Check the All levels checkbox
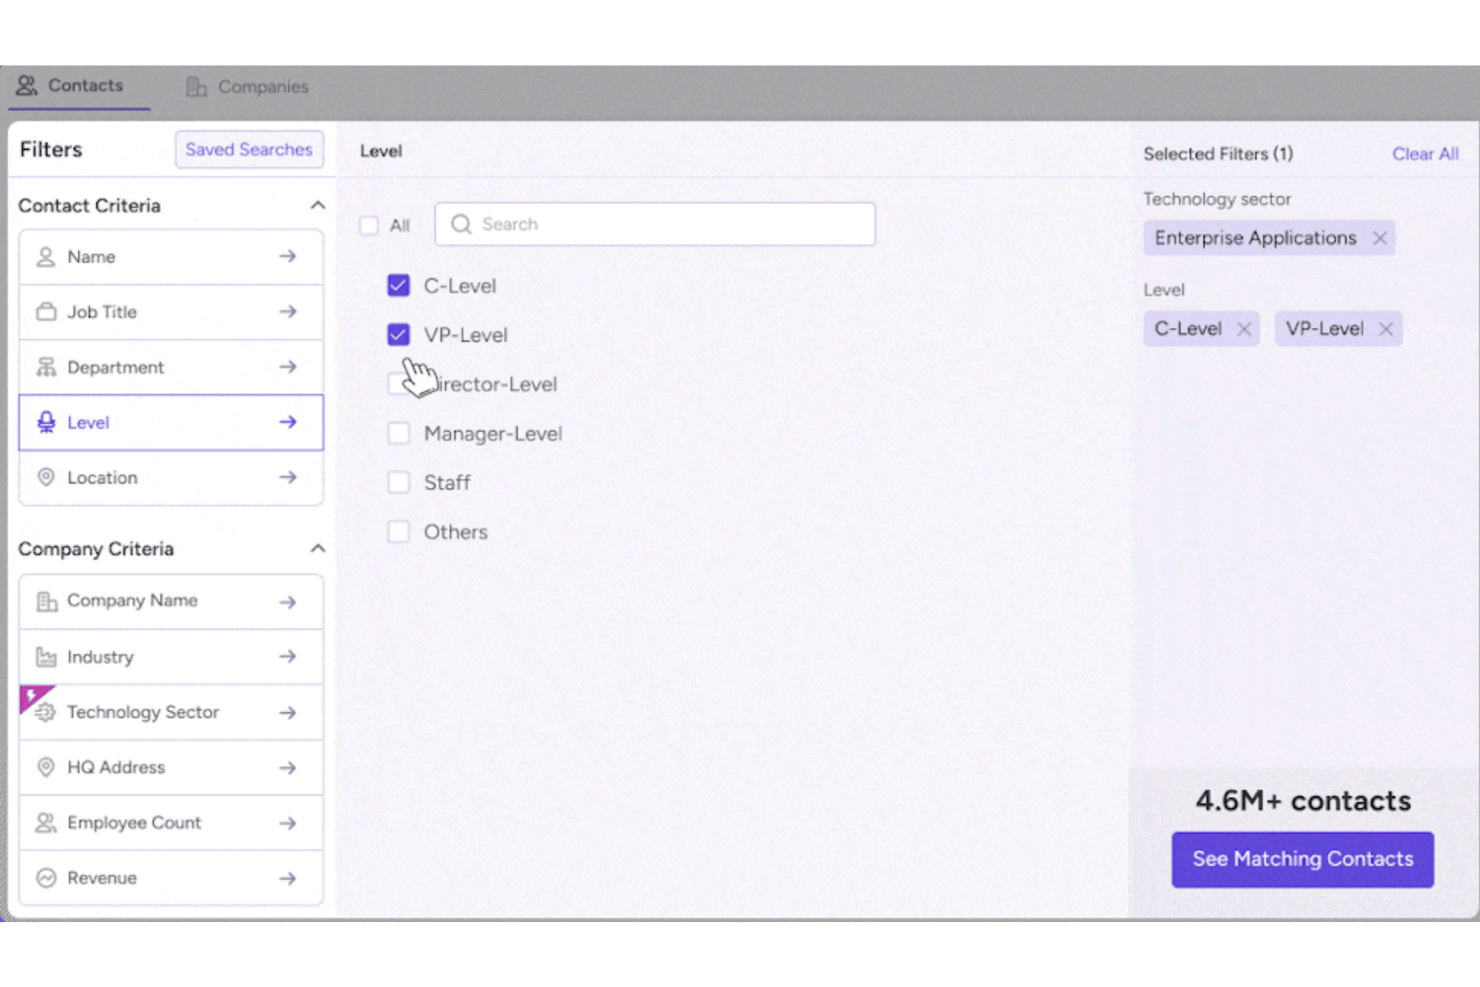 pyautogui.click(x=369, y=225)
